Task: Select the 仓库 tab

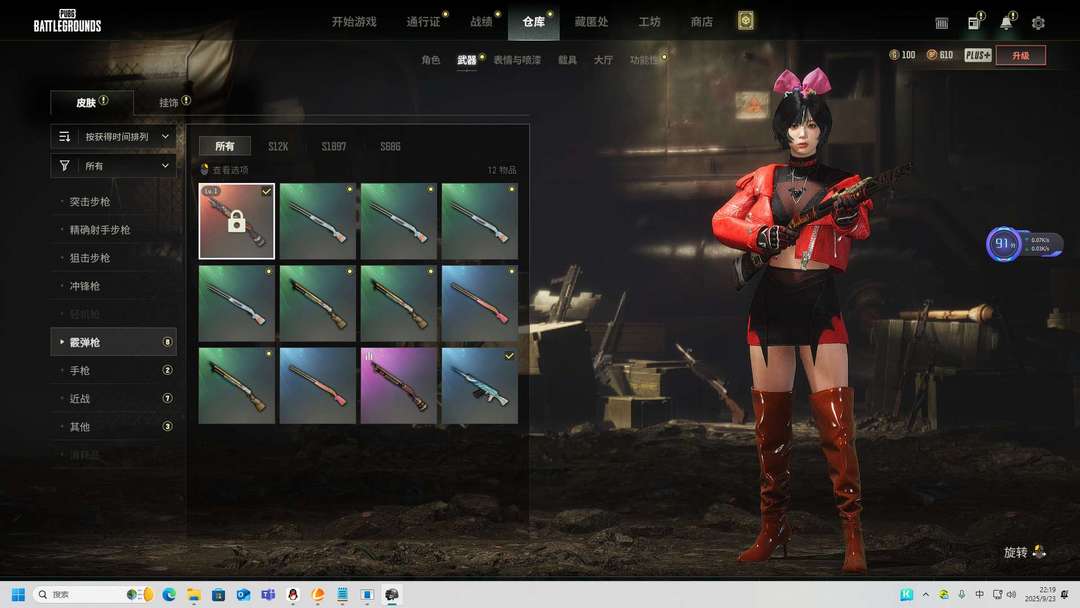Action: [534, 22]
